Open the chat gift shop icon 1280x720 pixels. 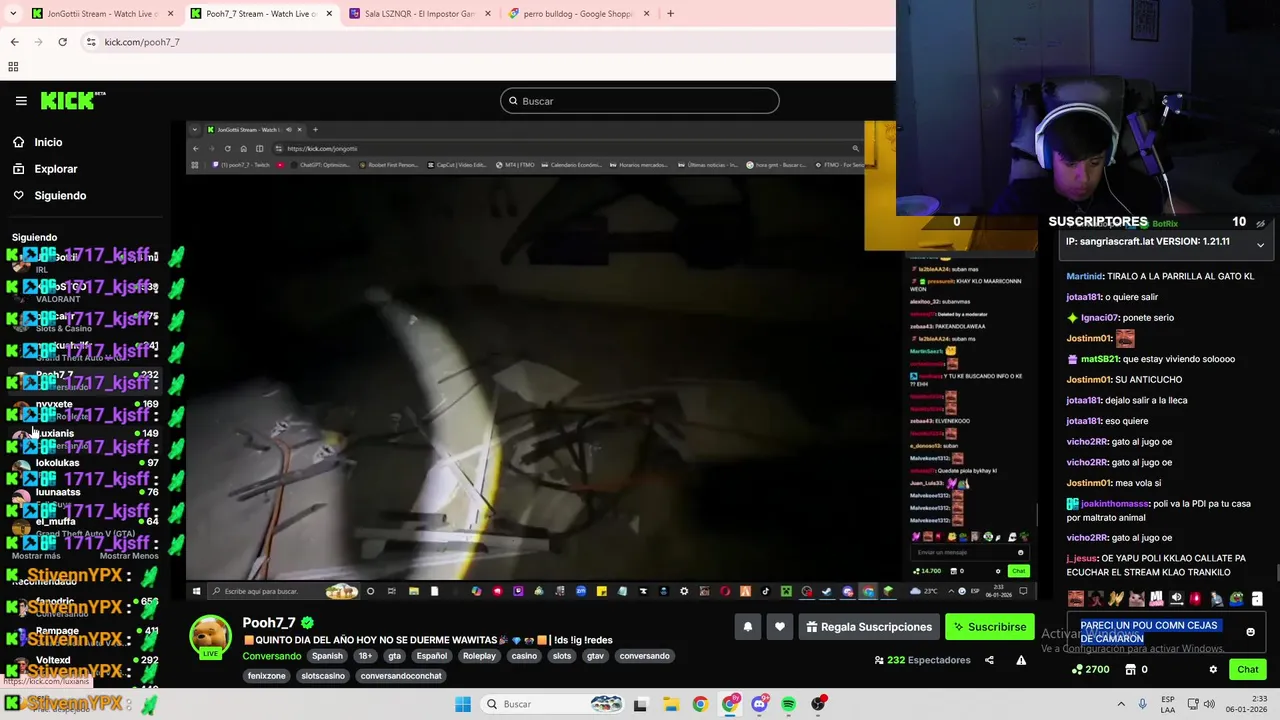[1132, 670]
